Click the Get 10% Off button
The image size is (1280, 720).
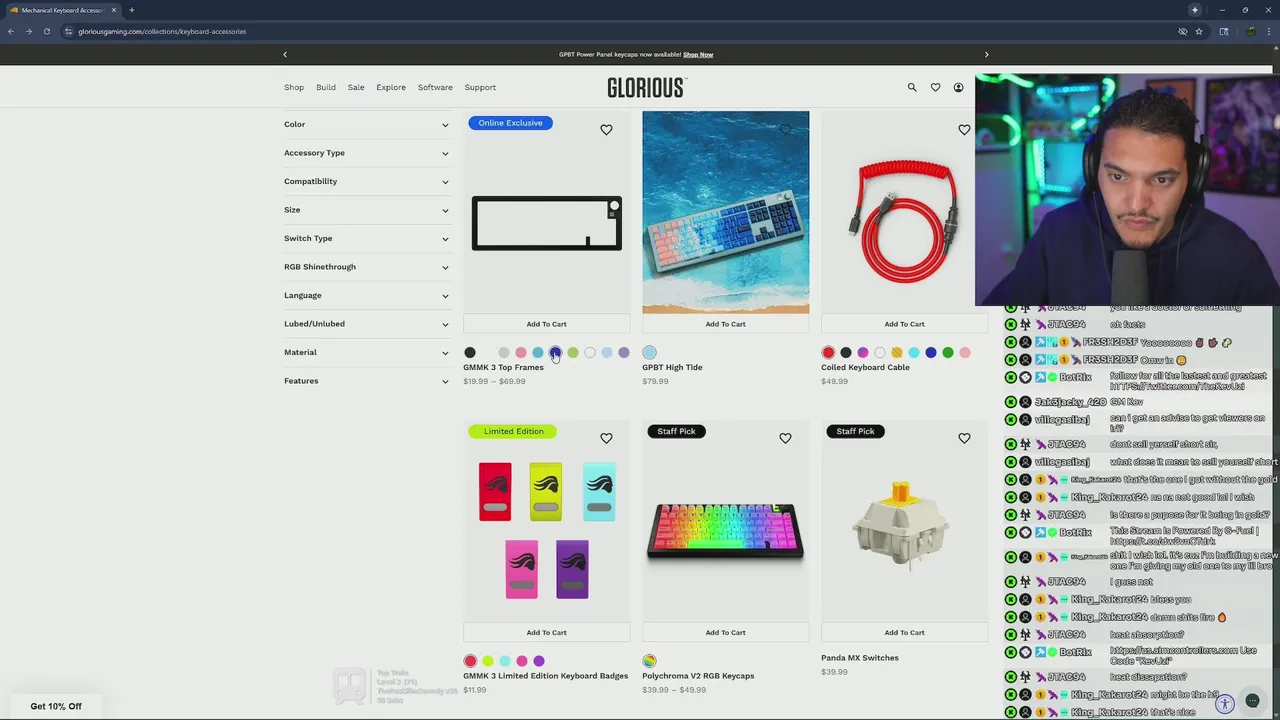(x=56, y=706)
